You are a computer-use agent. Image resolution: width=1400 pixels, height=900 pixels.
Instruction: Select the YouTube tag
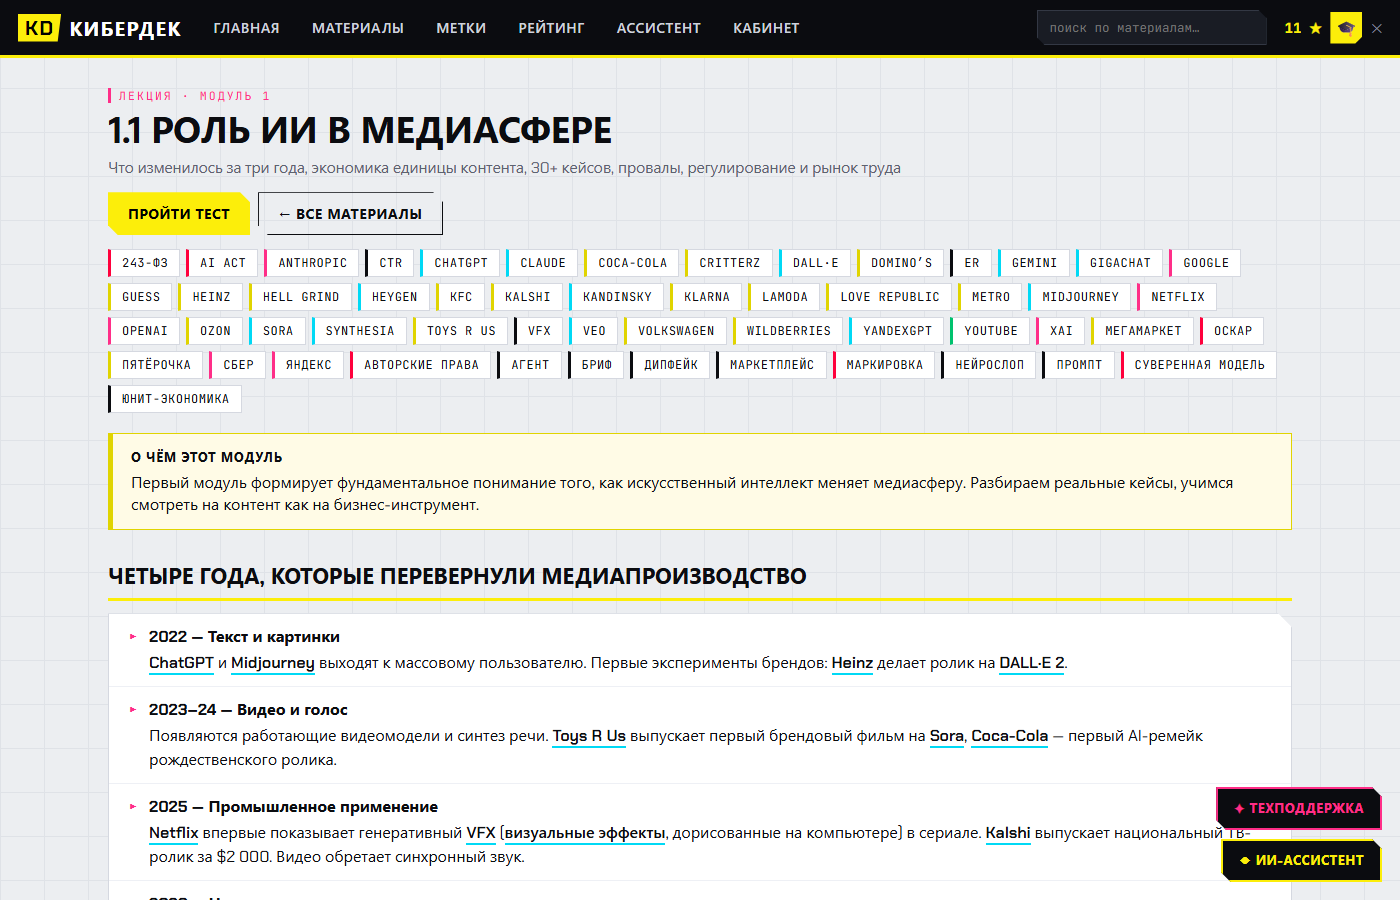990,331
